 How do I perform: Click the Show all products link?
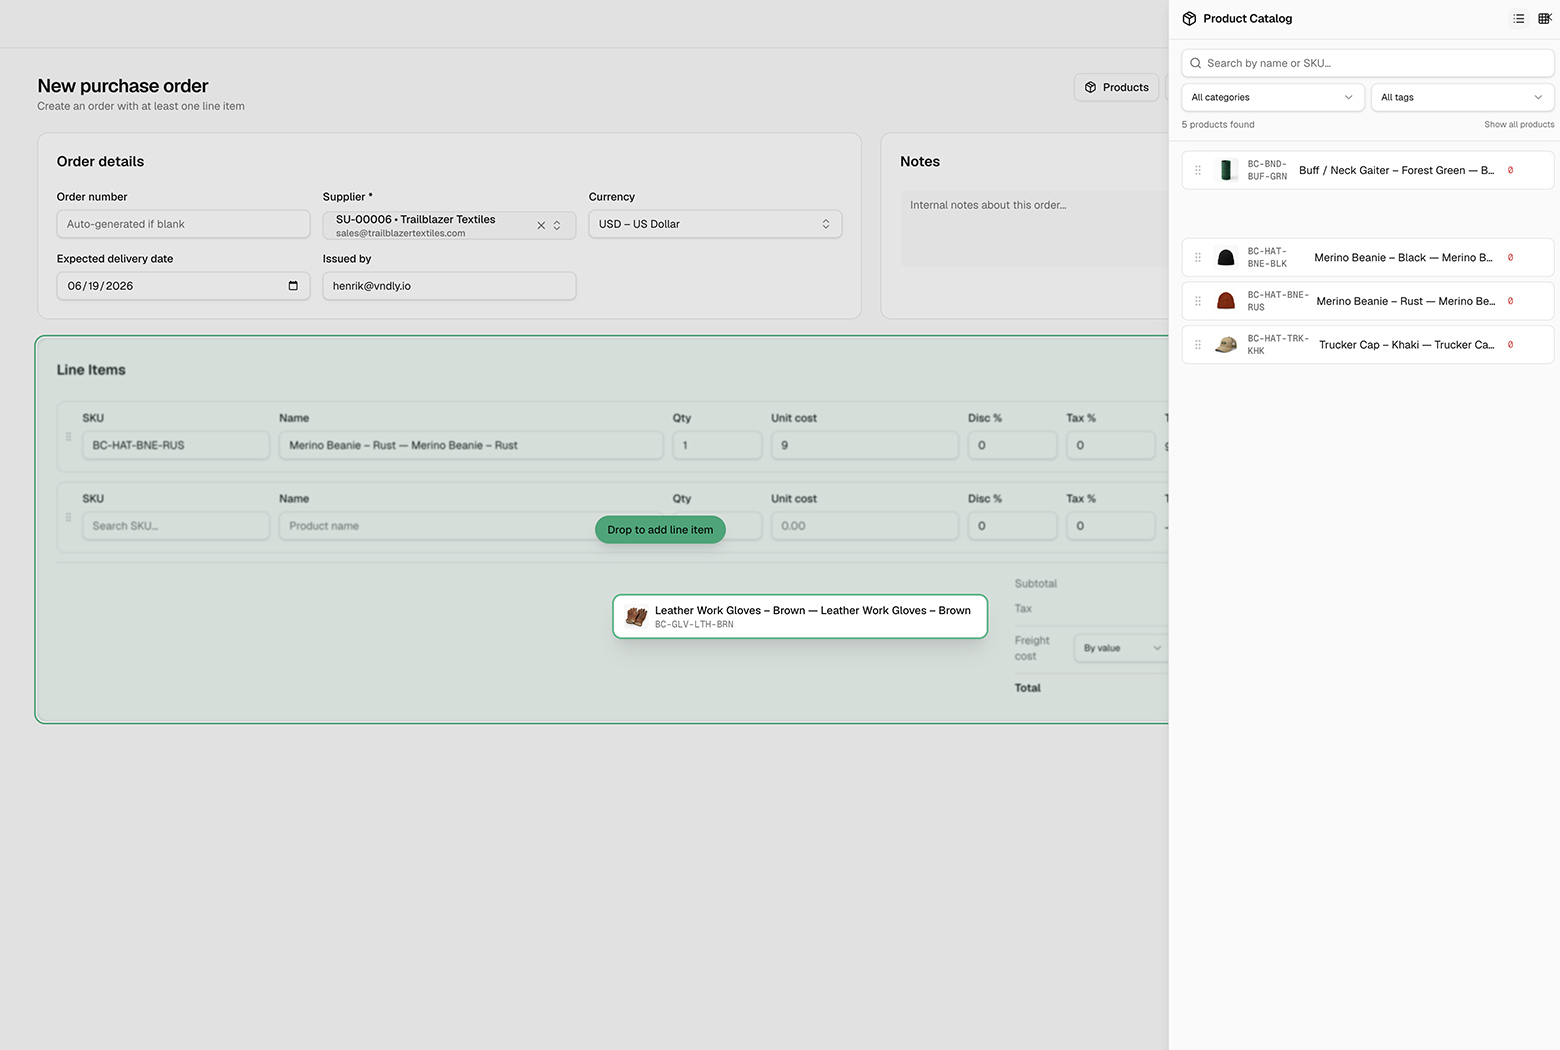(x=1519, y=125)
